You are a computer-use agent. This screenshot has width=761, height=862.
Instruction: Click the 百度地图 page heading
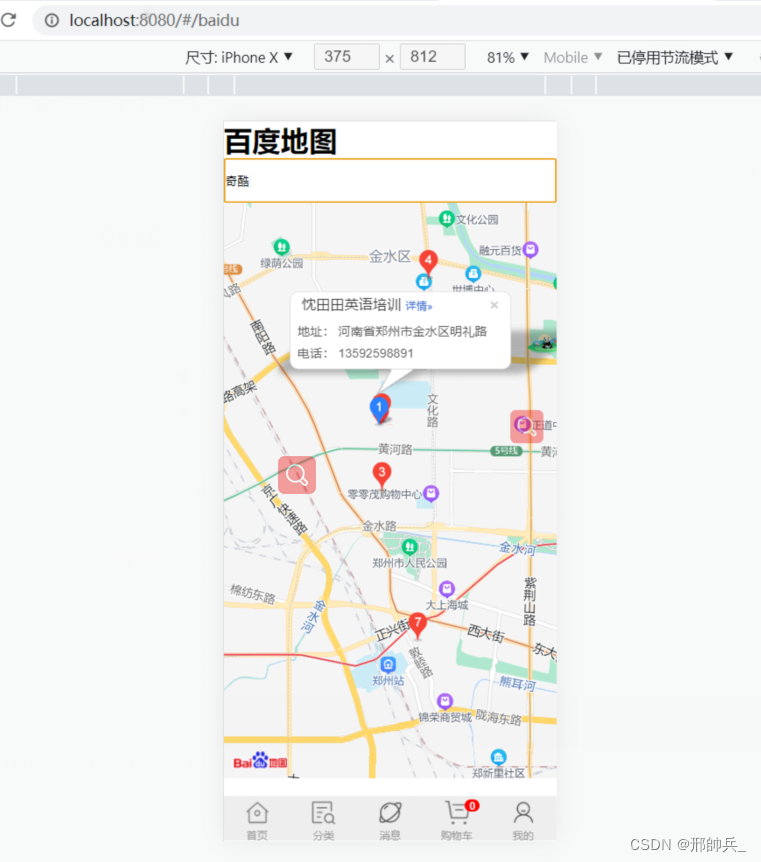[x=280, y=142]
